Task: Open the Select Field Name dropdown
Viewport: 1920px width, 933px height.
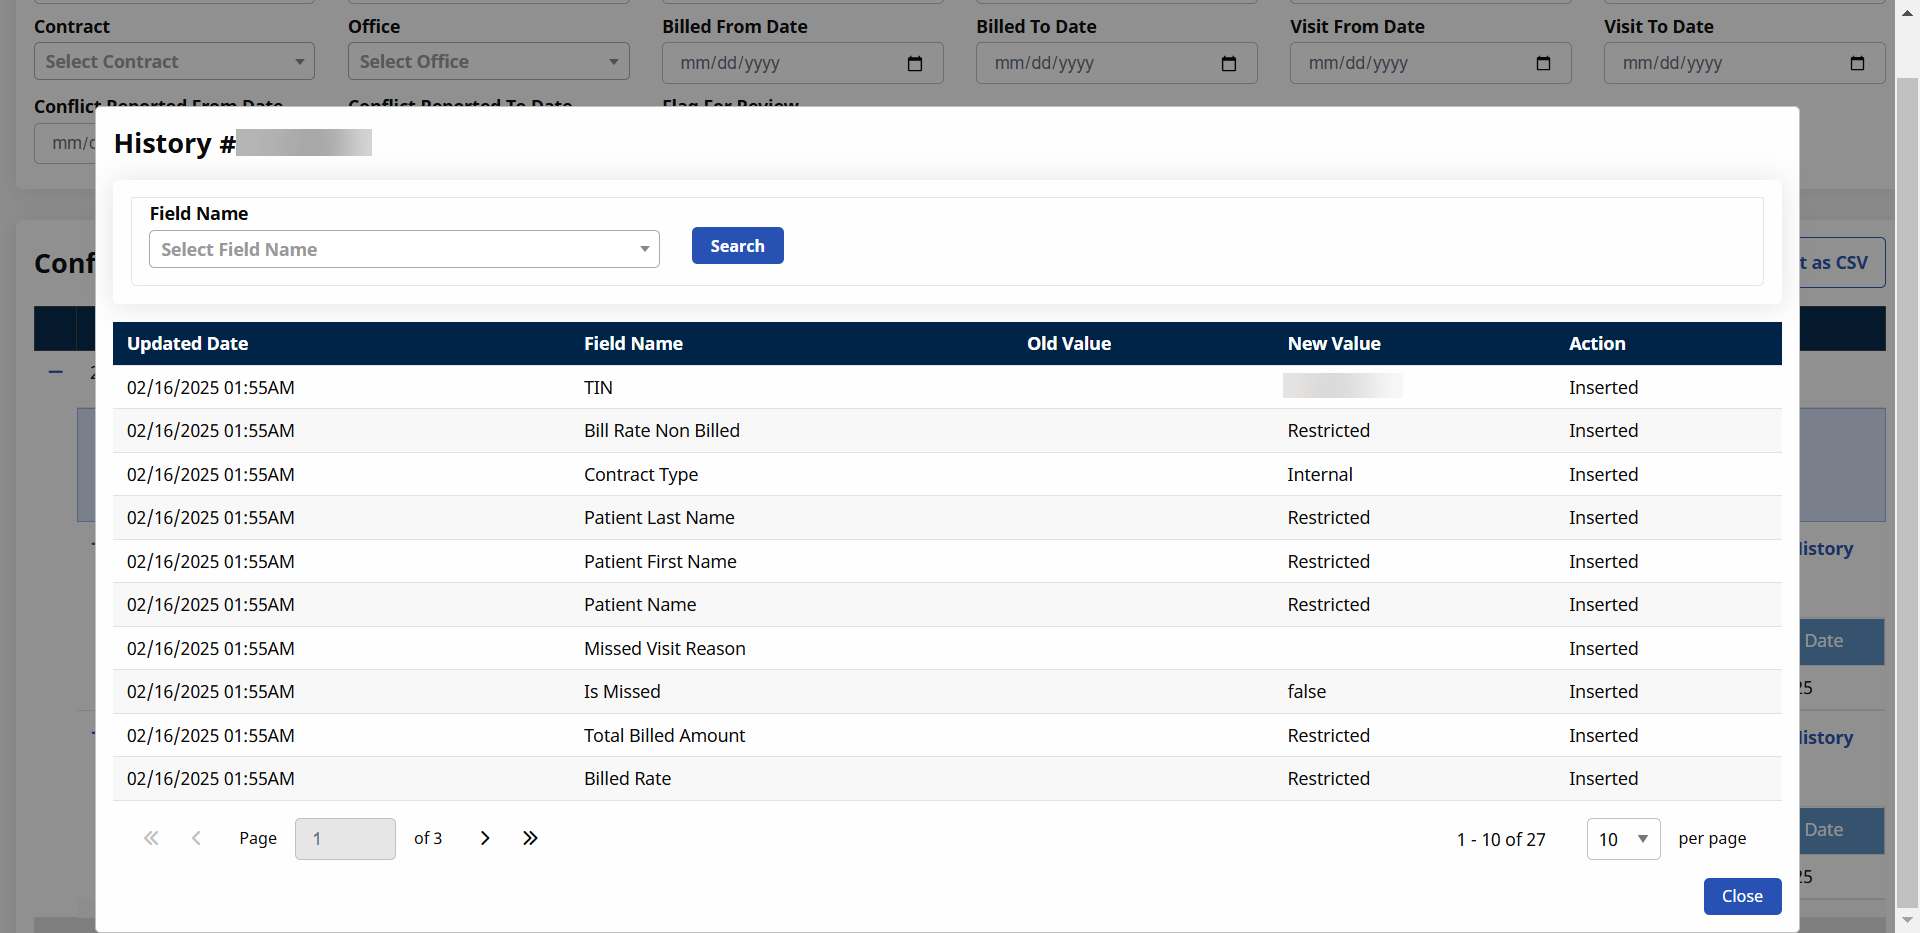Action: (x=404, y=249)
